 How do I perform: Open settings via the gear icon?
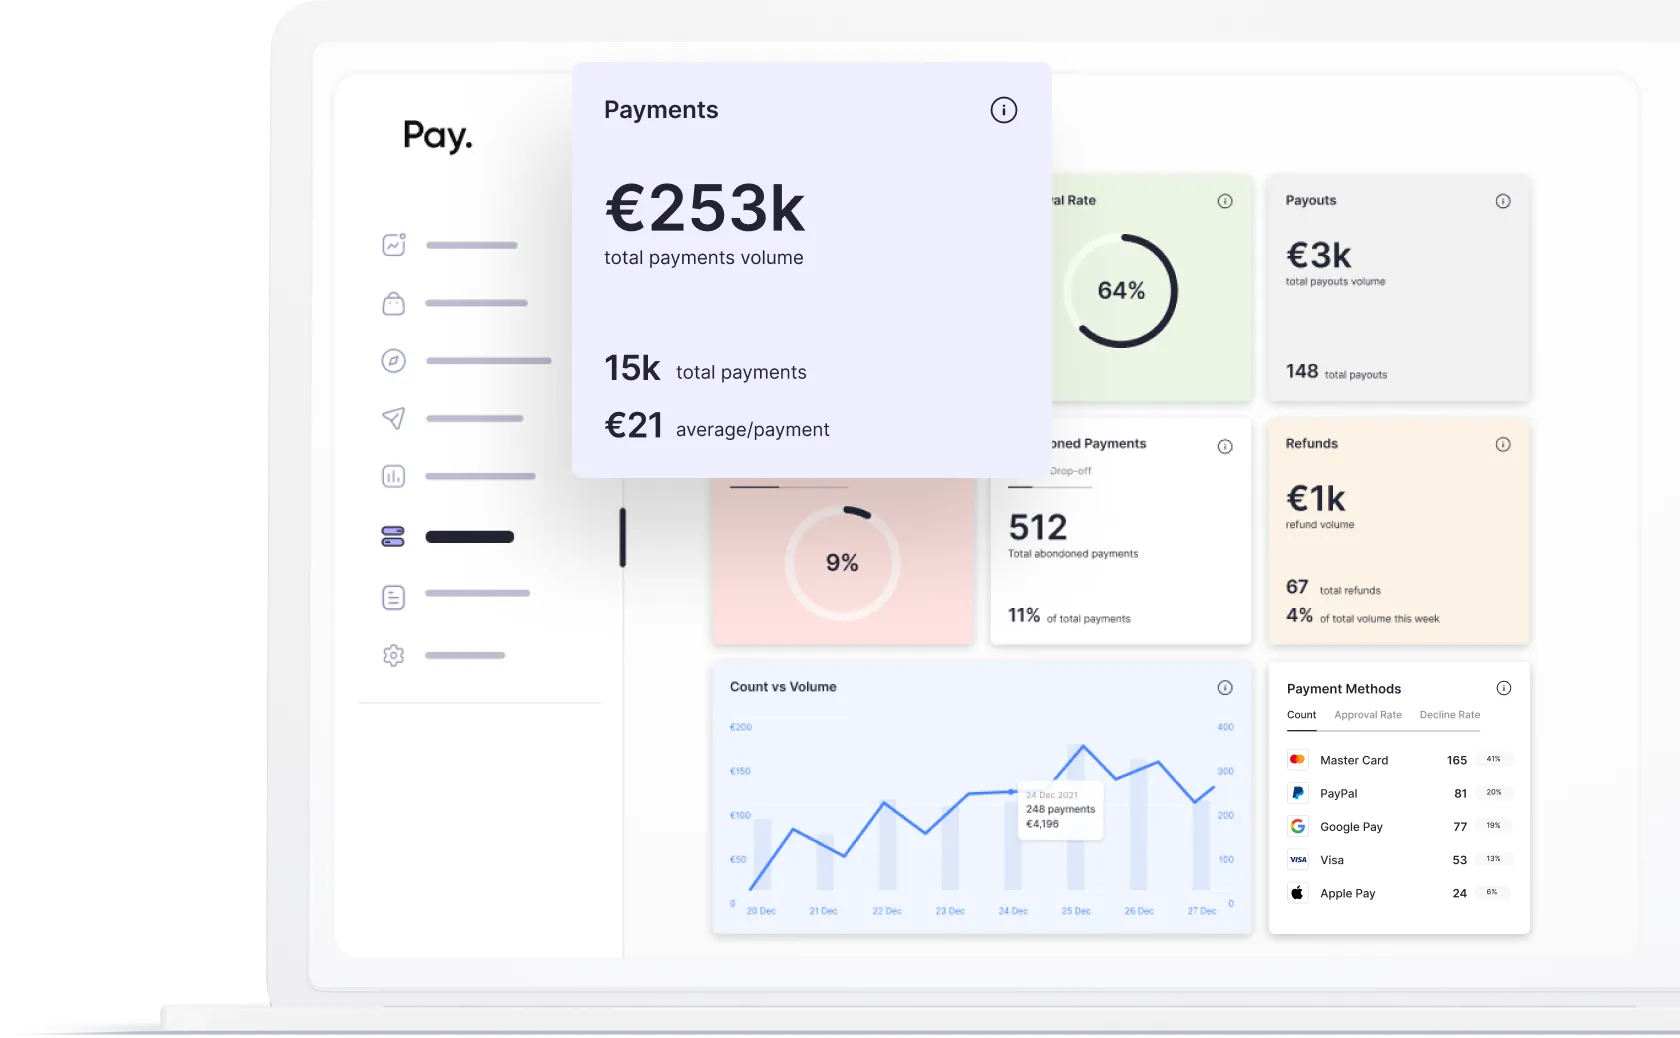coord(393,655)
